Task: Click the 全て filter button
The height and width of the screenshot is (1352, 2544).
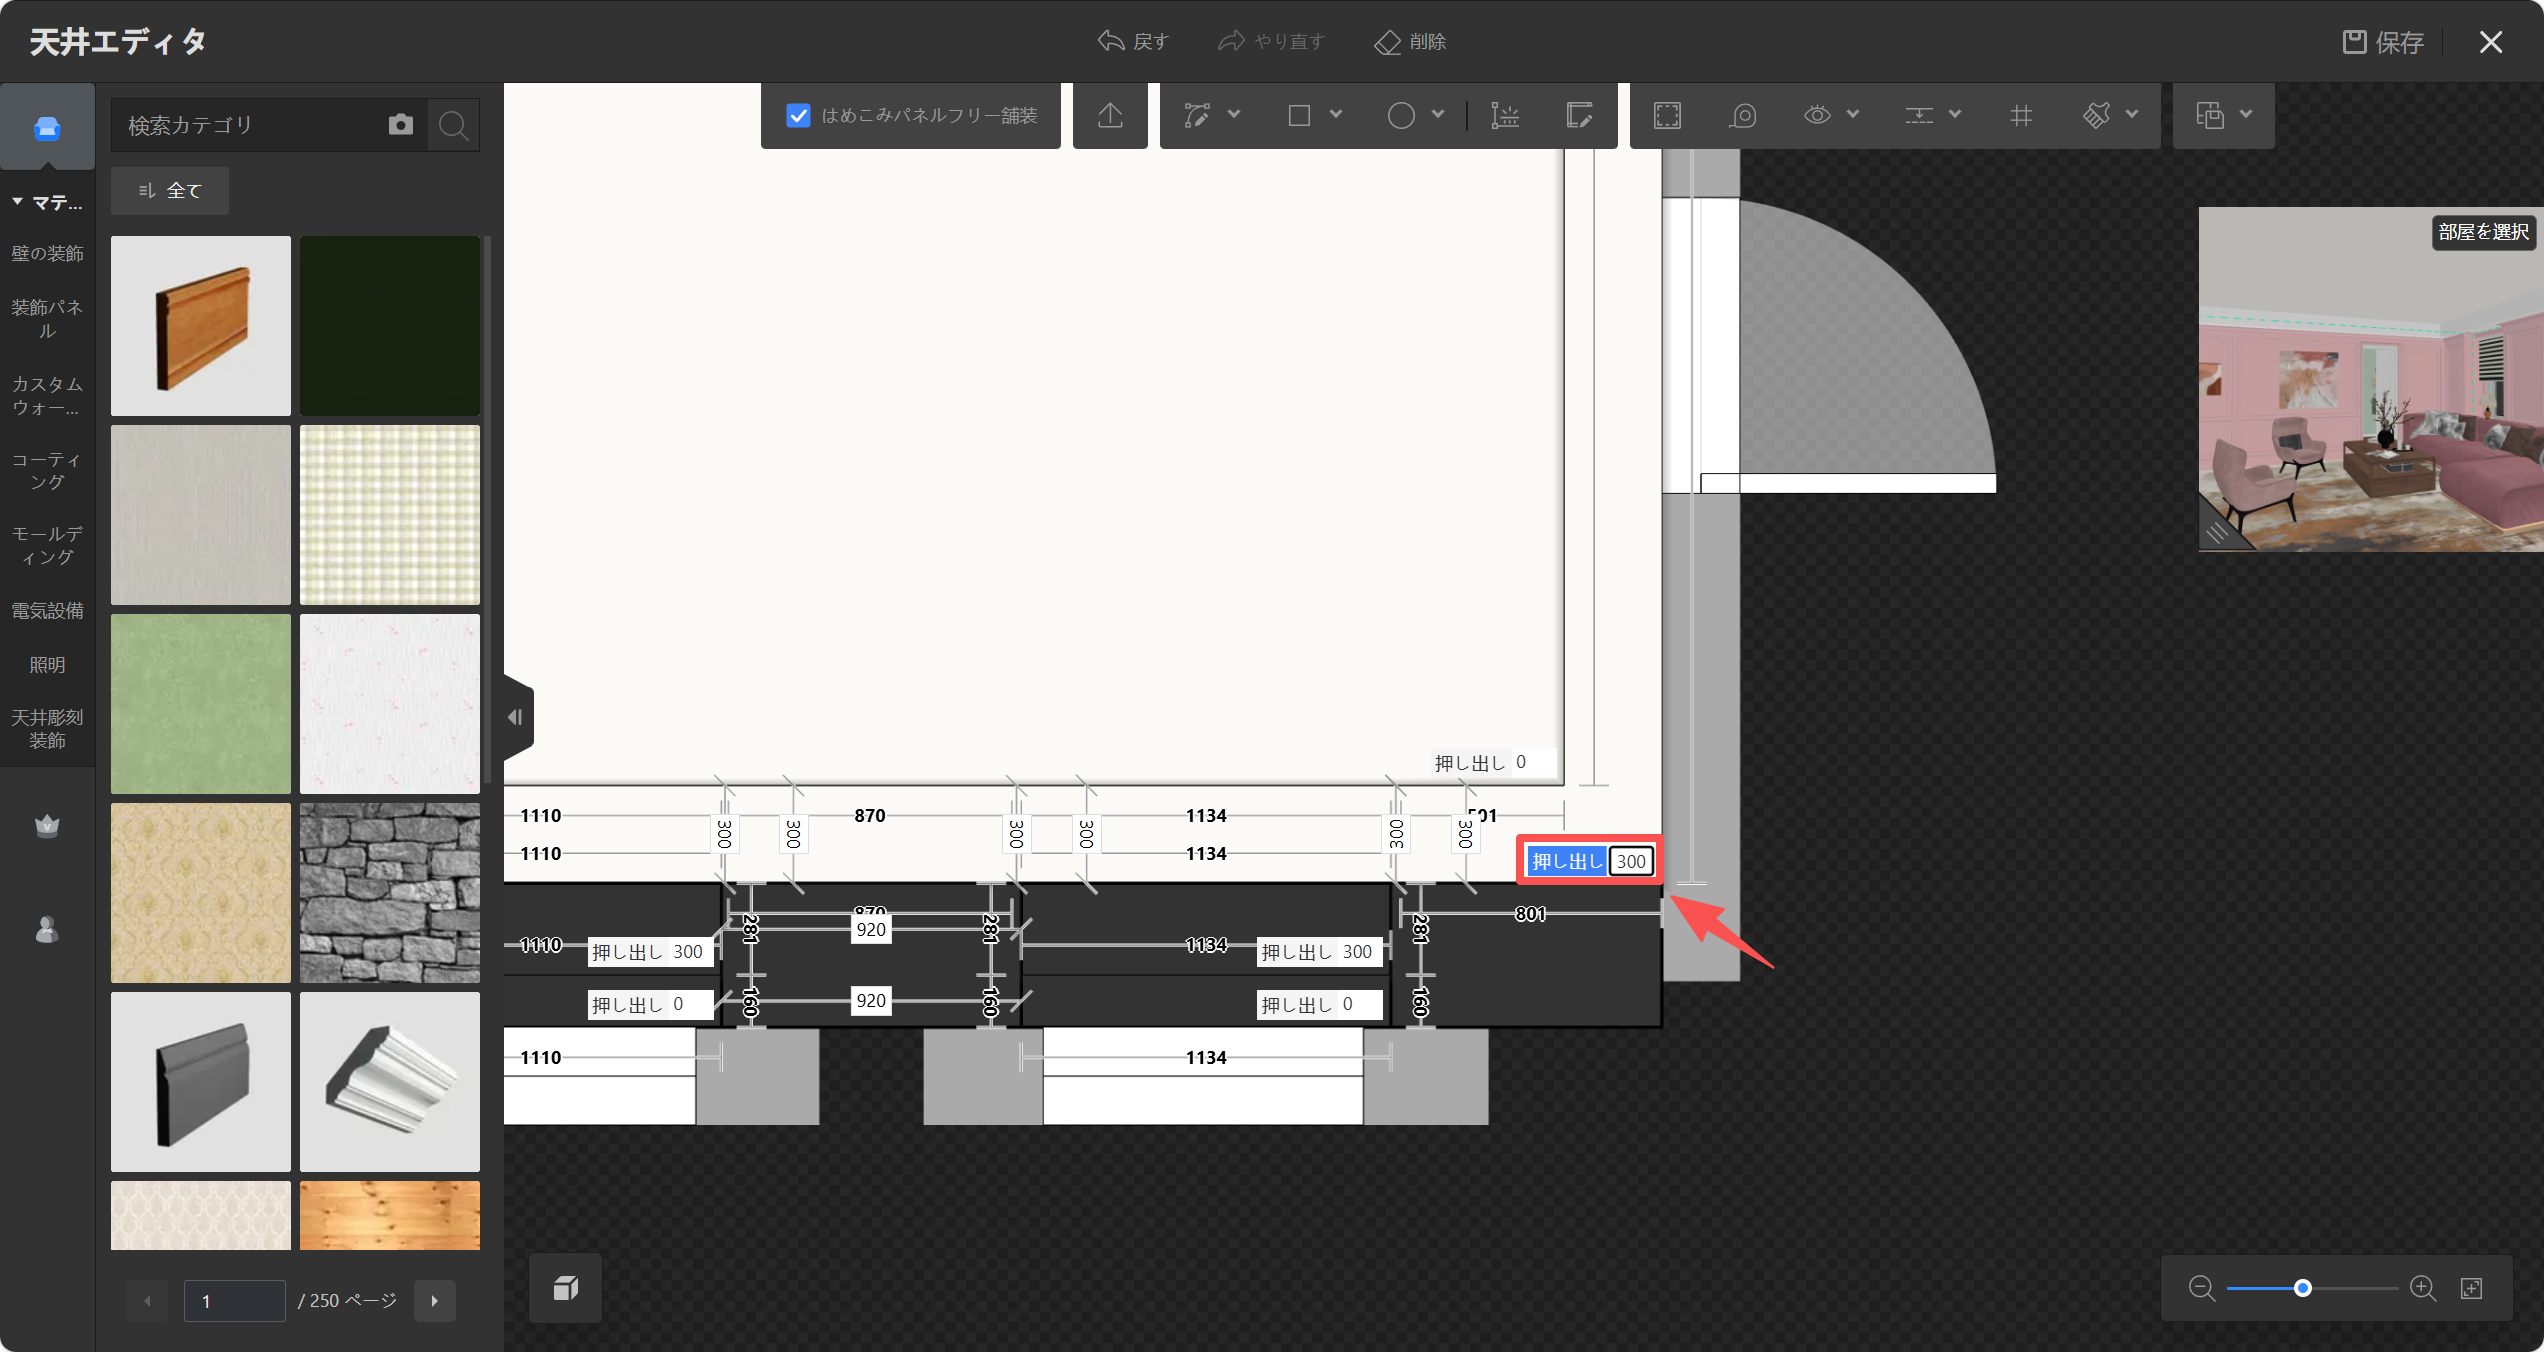Action: (x=170, y=190)
